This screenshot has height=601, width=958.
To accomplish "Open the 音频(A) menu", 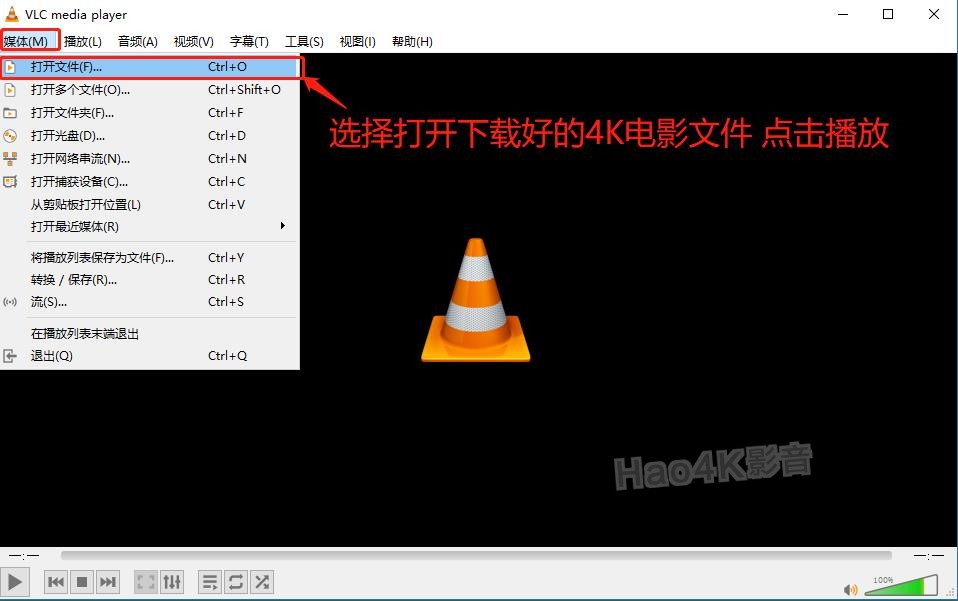I will tap(137, 42).
